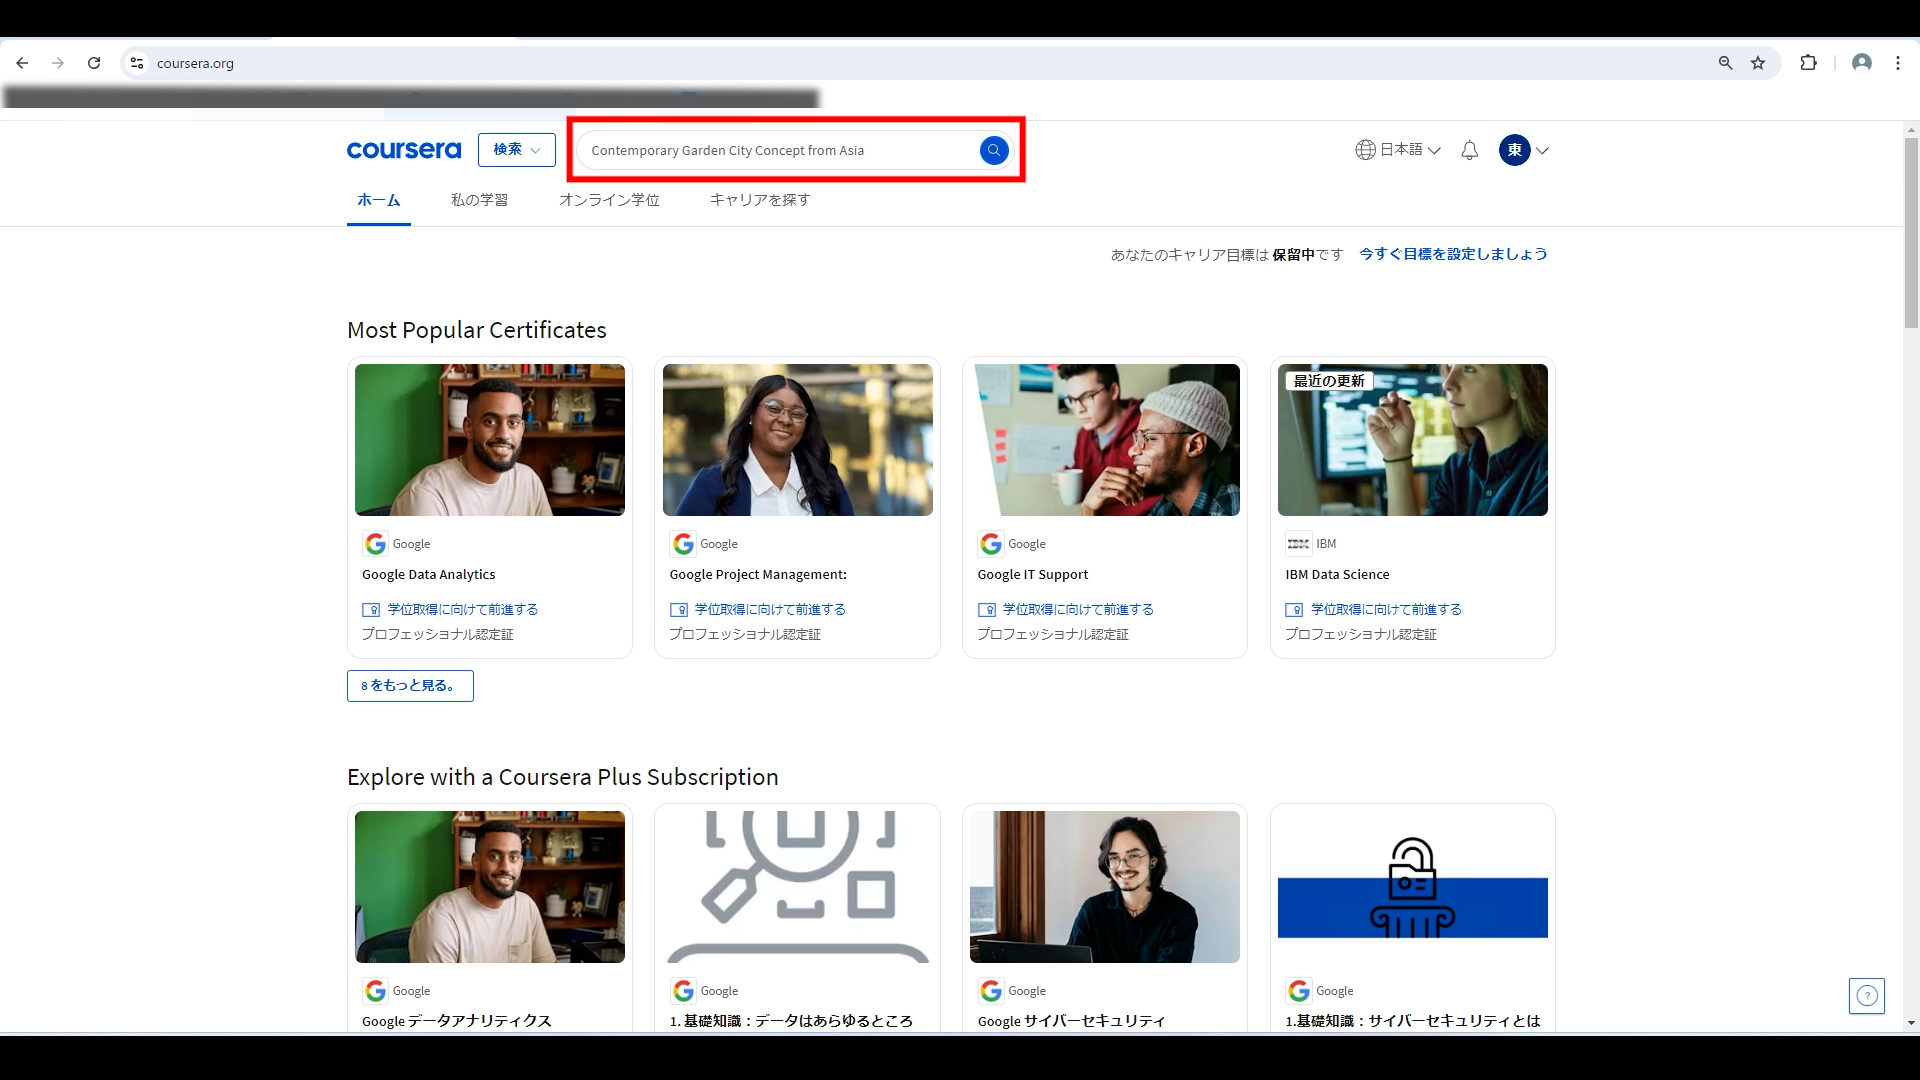Click the blue search magnifier button
The image size is (1920, 1080).
[993, 150]
